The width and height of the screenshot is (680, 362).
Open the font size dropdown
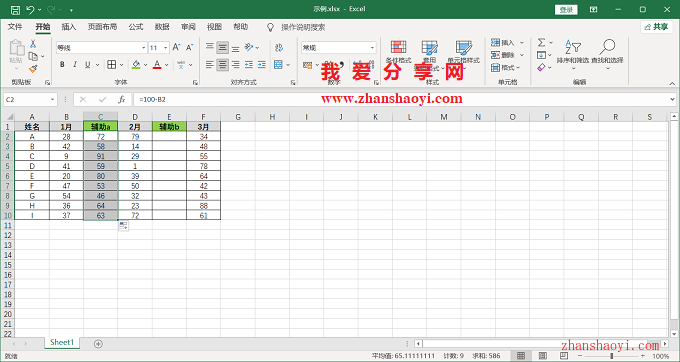pyautogui.click(x=166, y=48)
